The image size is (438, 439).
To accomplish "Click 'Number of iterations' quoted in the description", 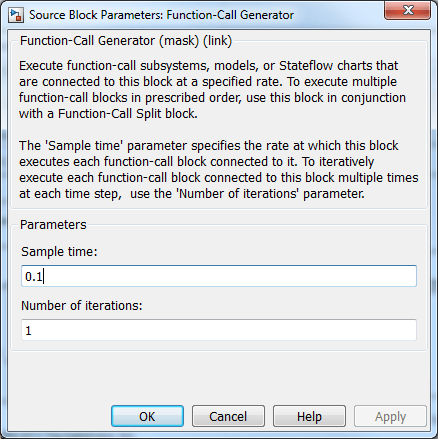I will click(x=238, y=194).
